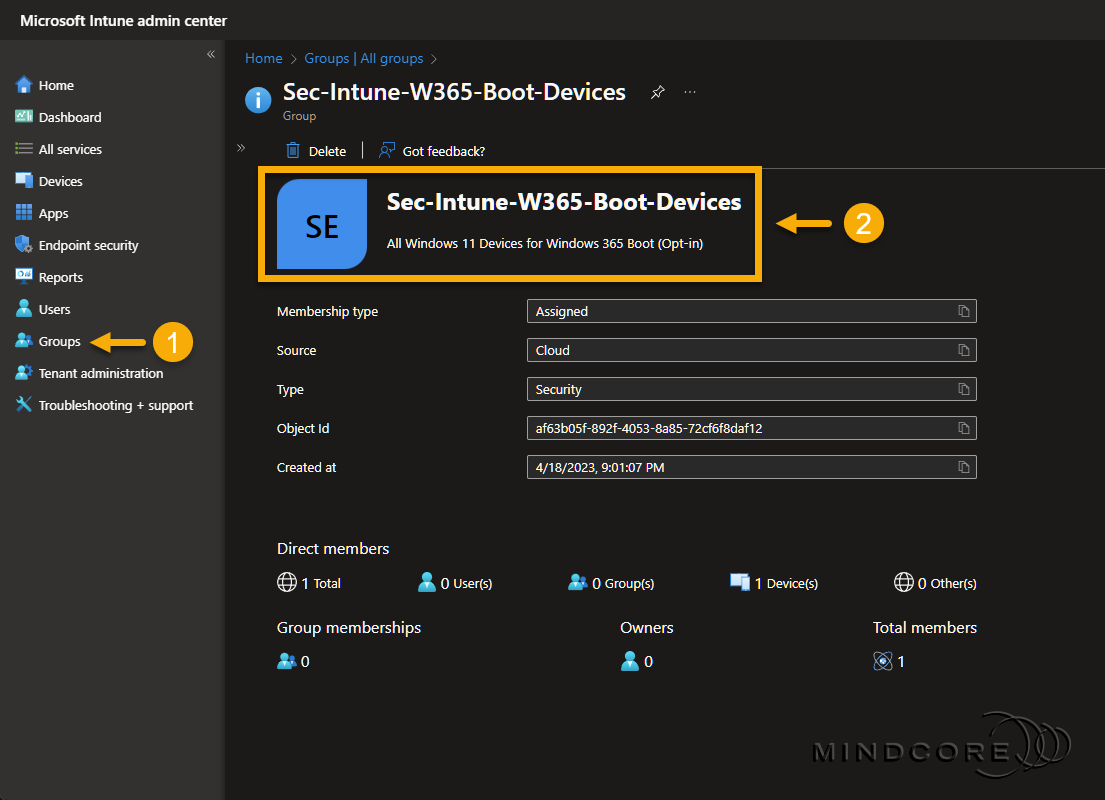Open the Users section
Screen dimensions: 1105x800
53,309
